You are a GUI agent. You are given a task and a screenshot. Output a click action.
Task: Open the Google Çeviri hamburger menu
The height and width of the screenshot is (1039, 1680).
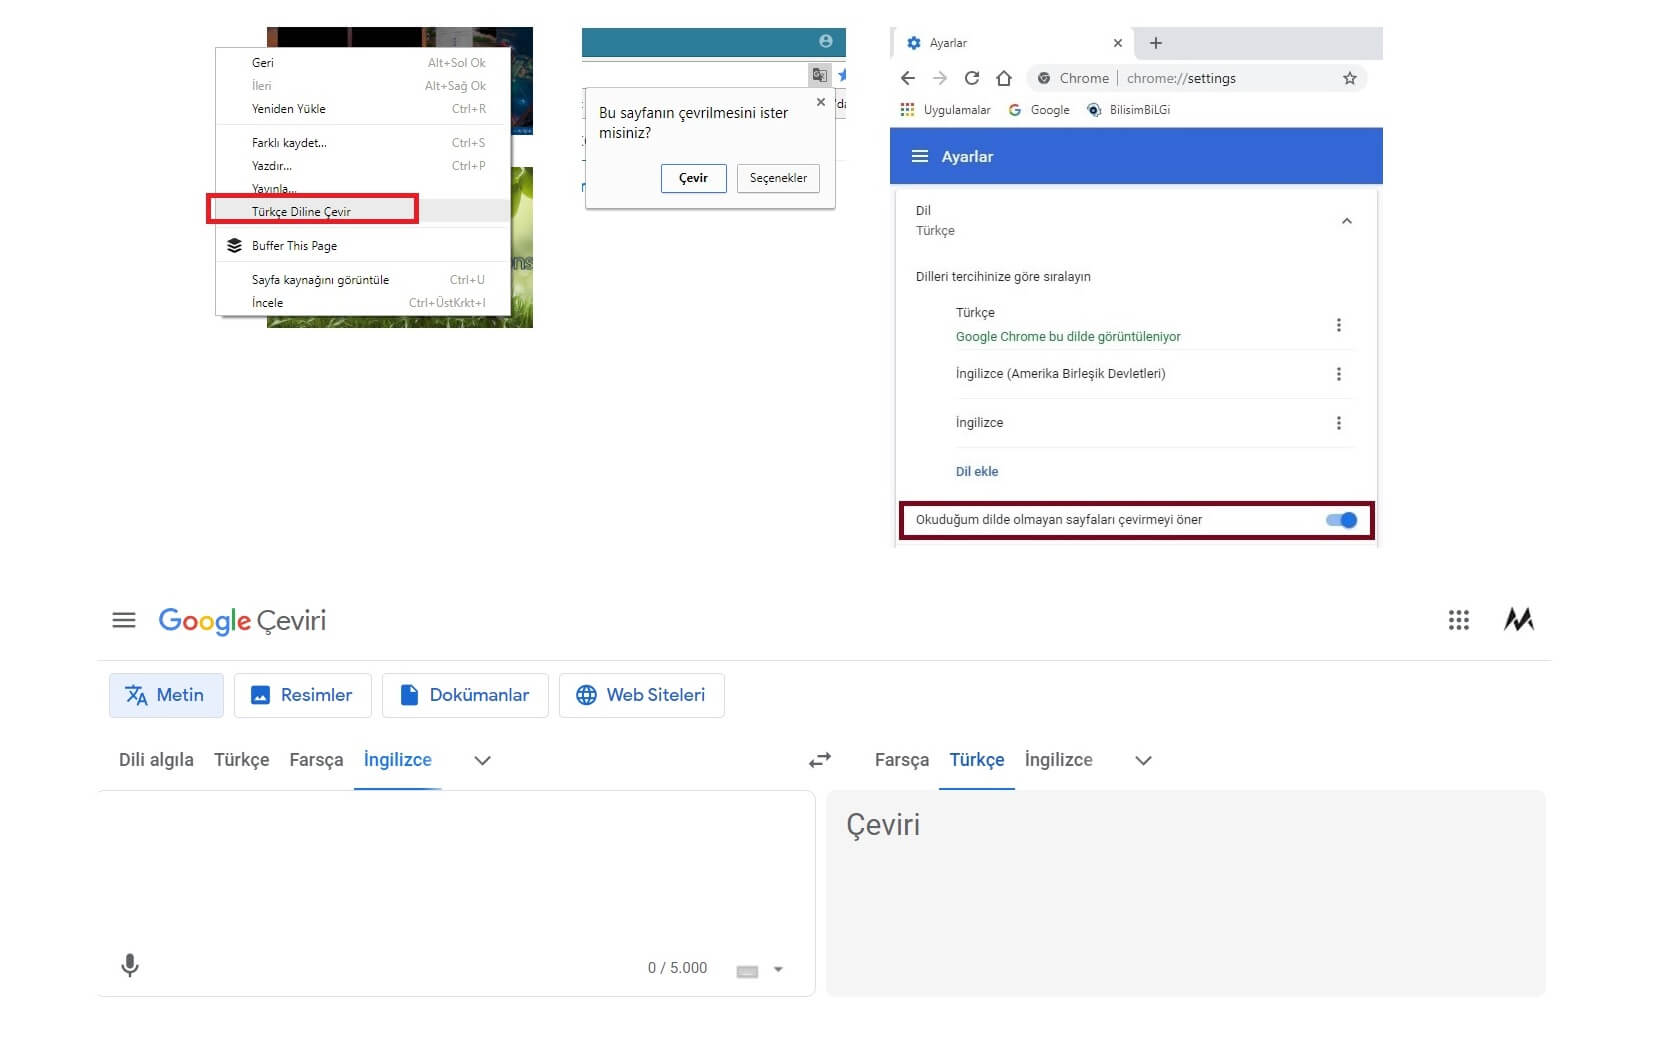pos(124,620)
